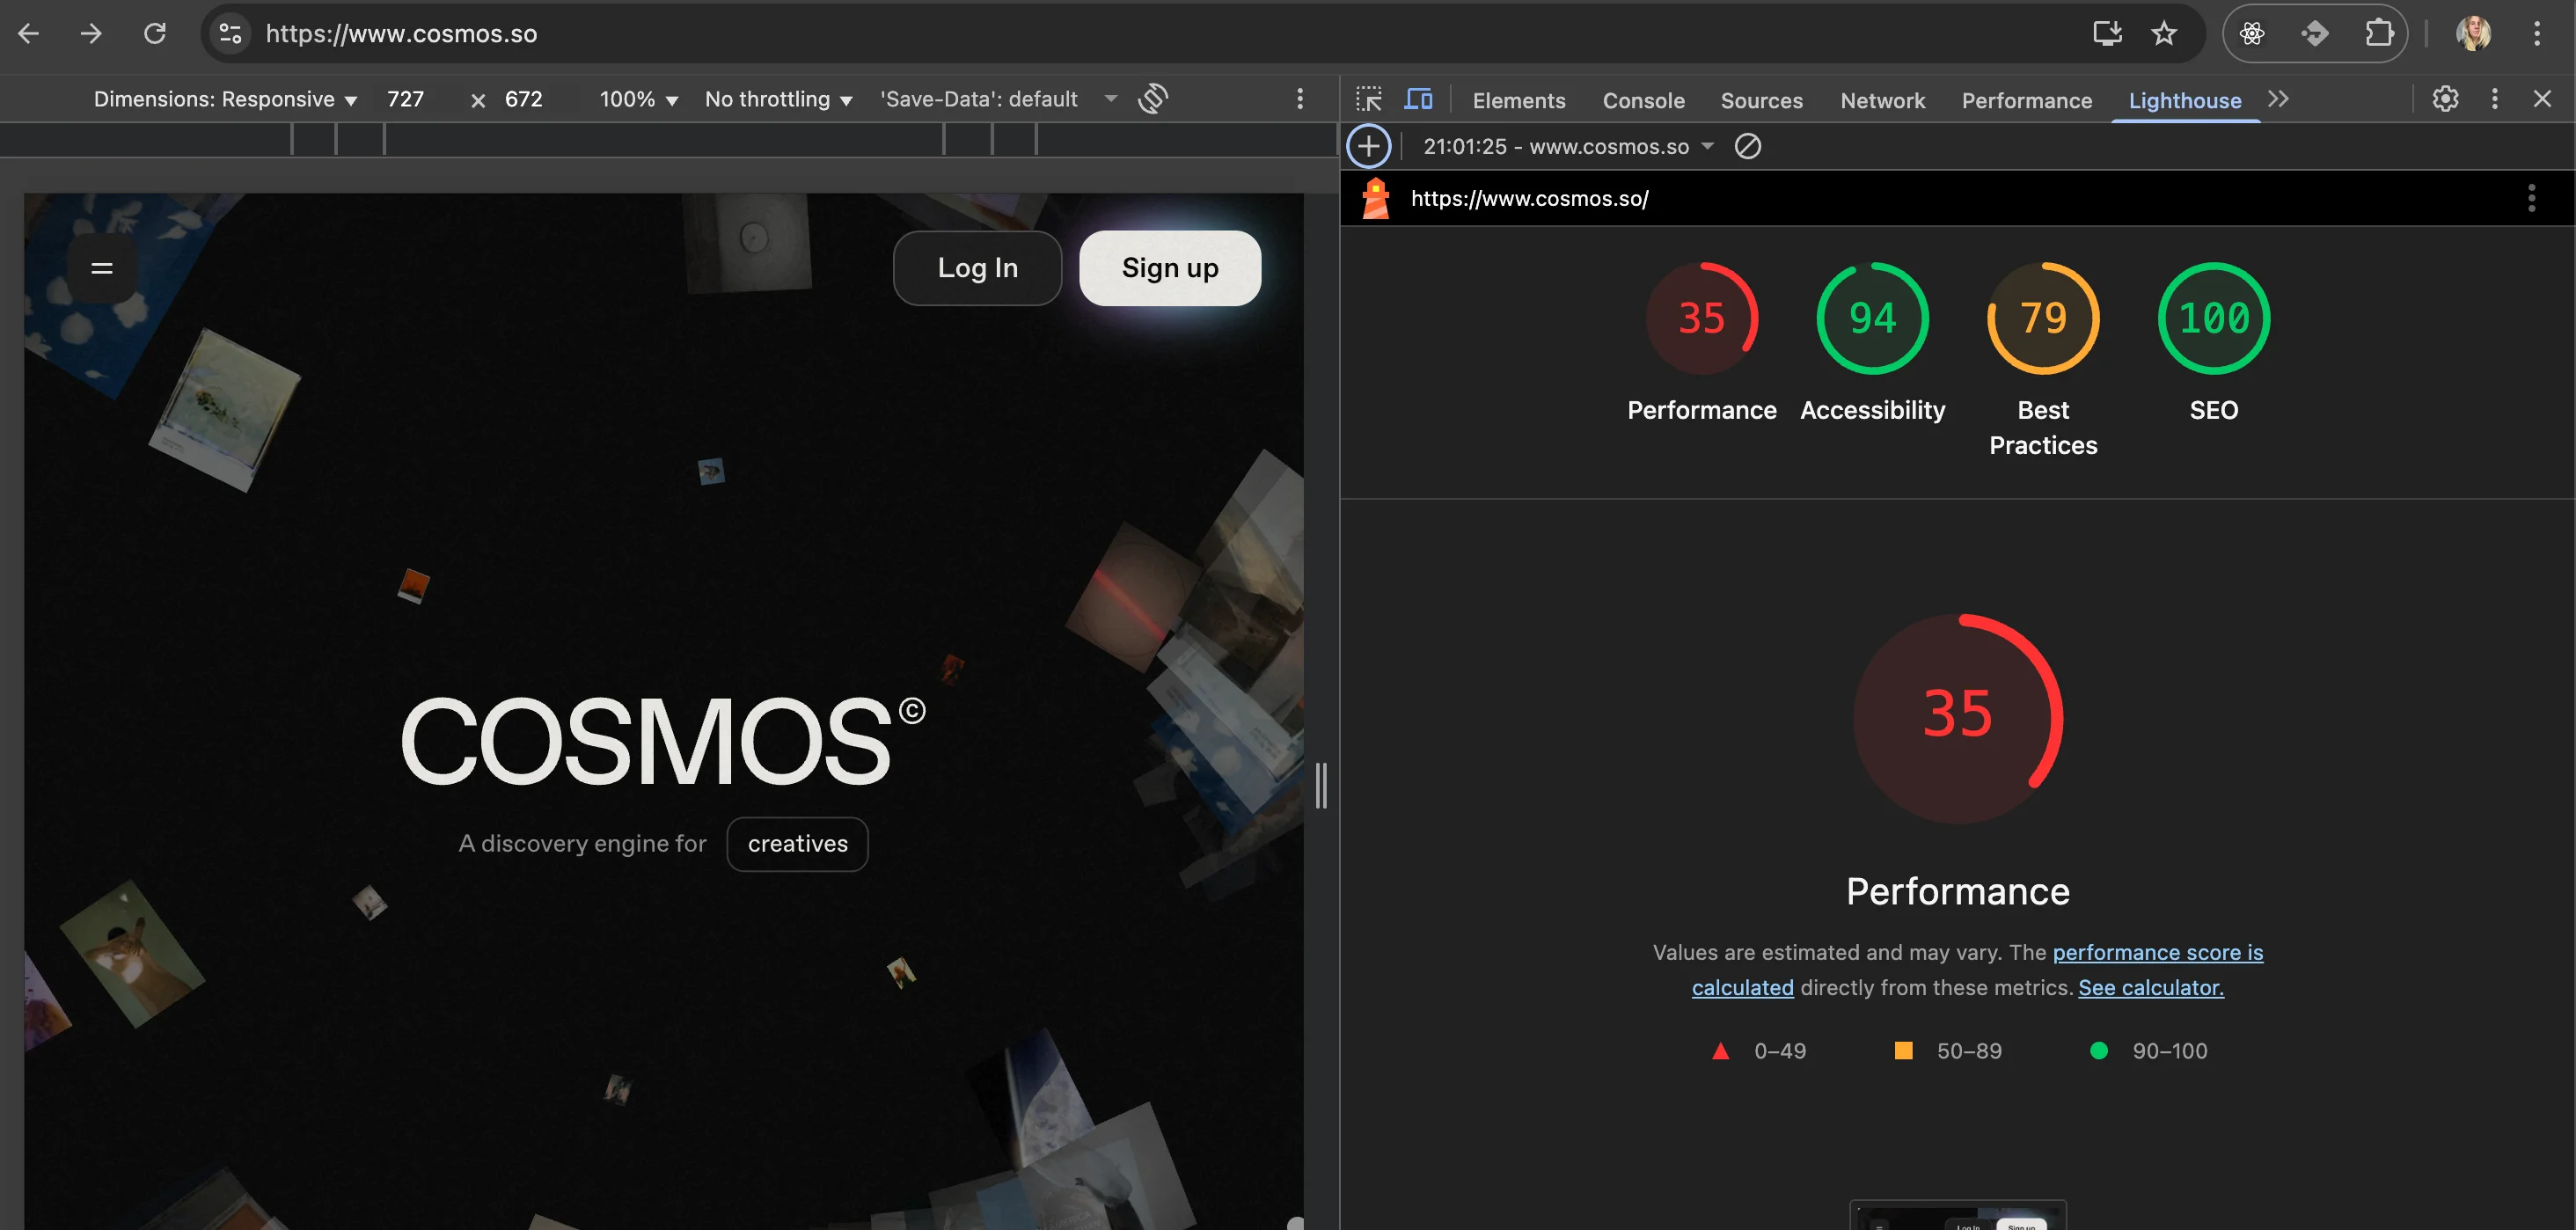Open the Chrome profile avatar

(x=2473, y=34)
